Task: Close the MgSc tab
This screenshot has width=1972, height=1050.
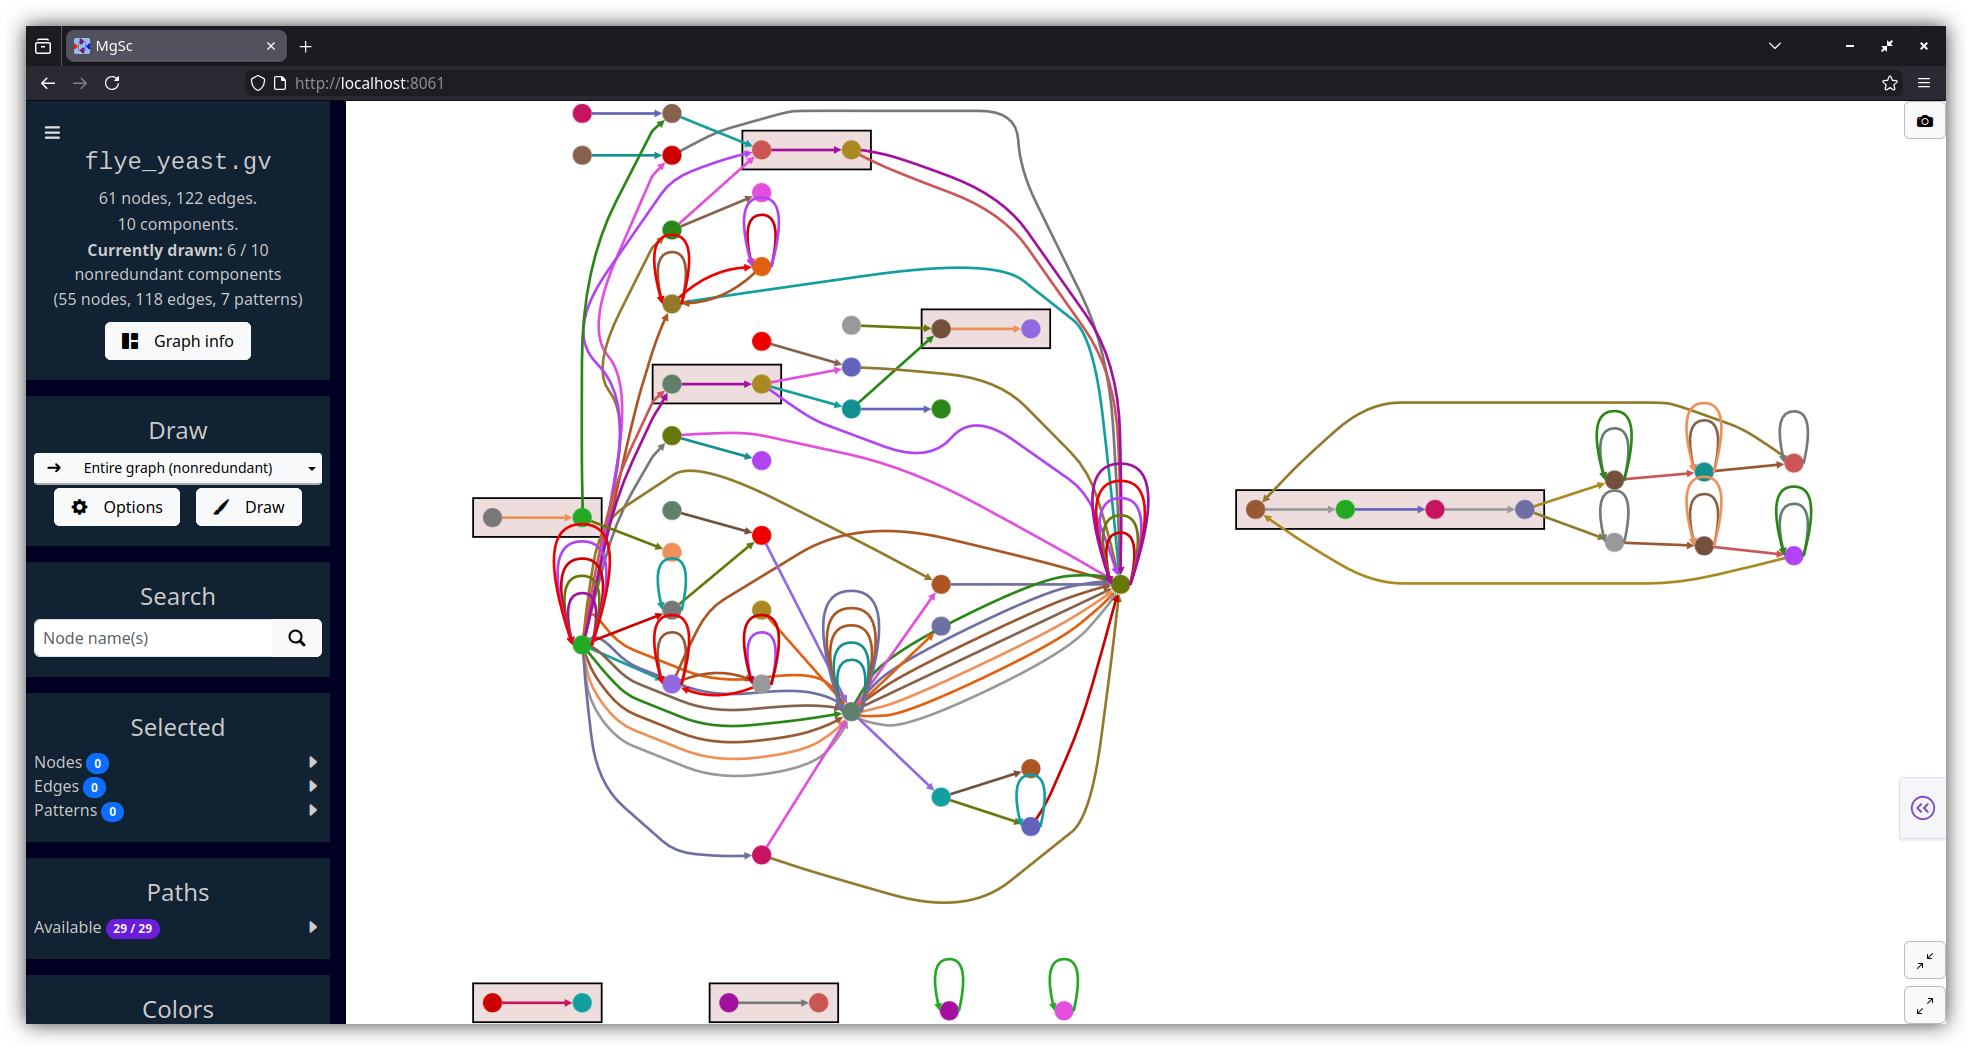Action: point(271,46)
